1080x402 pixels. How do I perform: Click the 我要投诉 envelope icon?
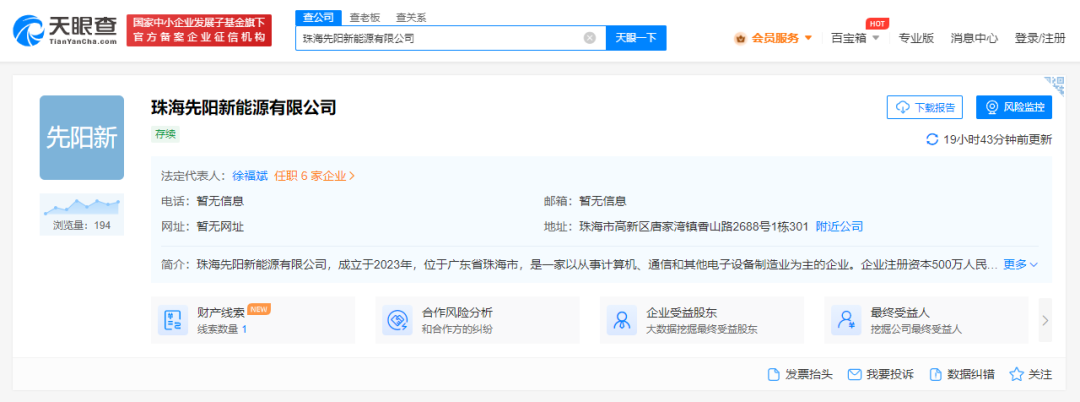tap(855, 375)
